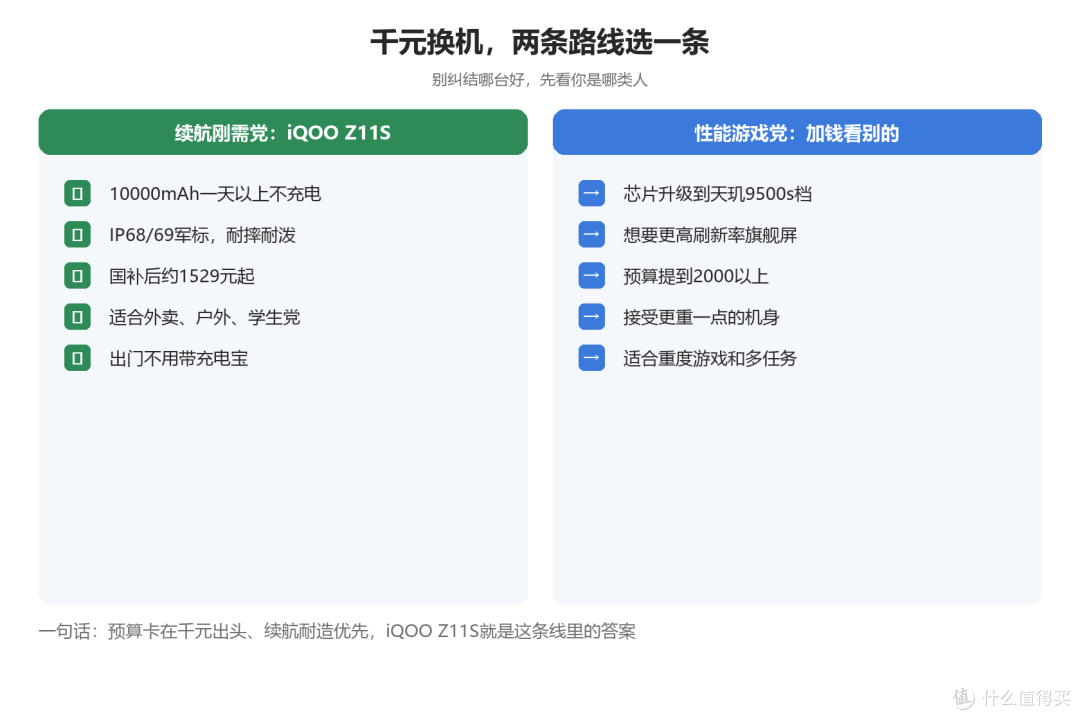Click text IP68/69军标，耐摔耐泼

(202, 235)
